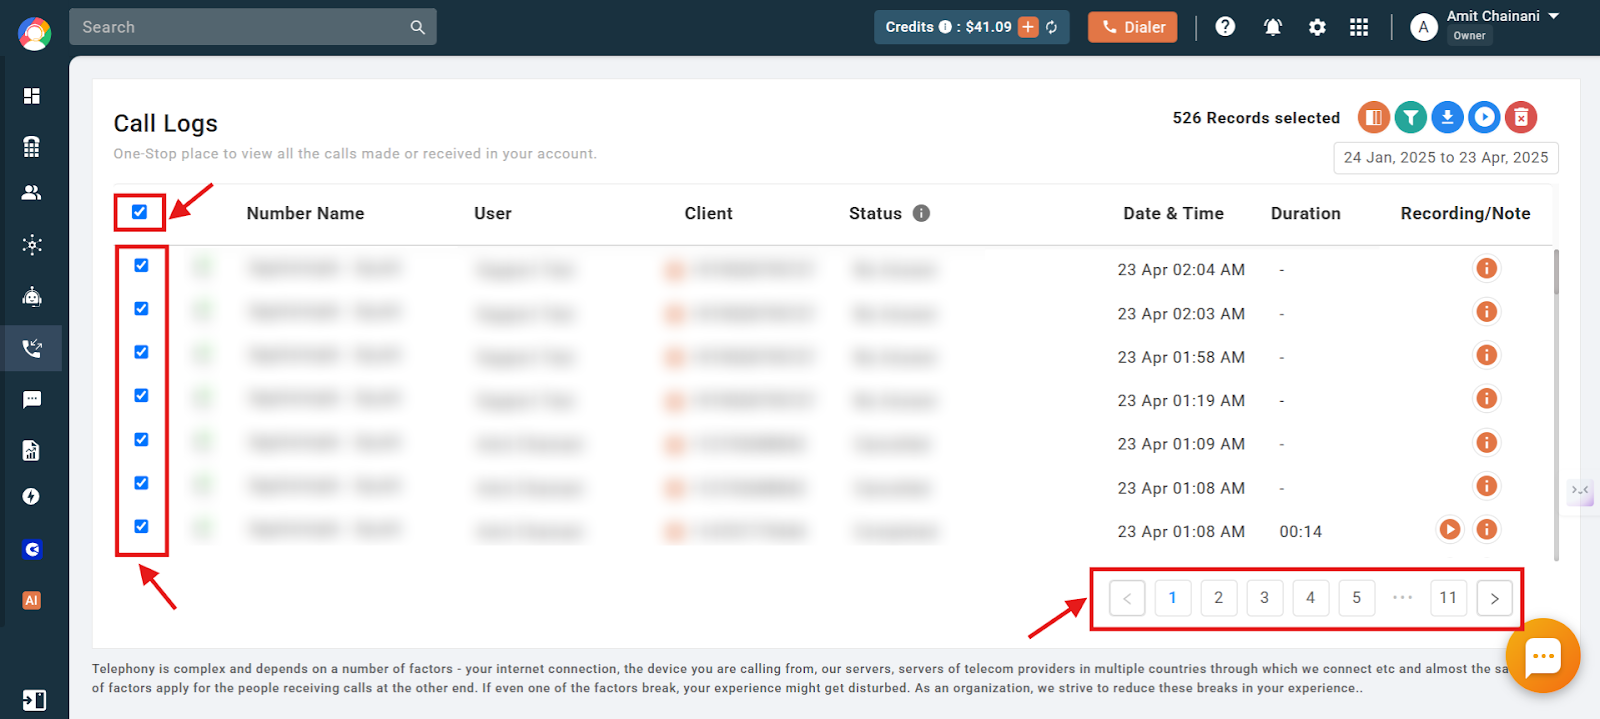Uncheck the 23 Apr 01:19 AM row checkbox
The height and width of the screenshot is (719, 1600).
(141, 395)
